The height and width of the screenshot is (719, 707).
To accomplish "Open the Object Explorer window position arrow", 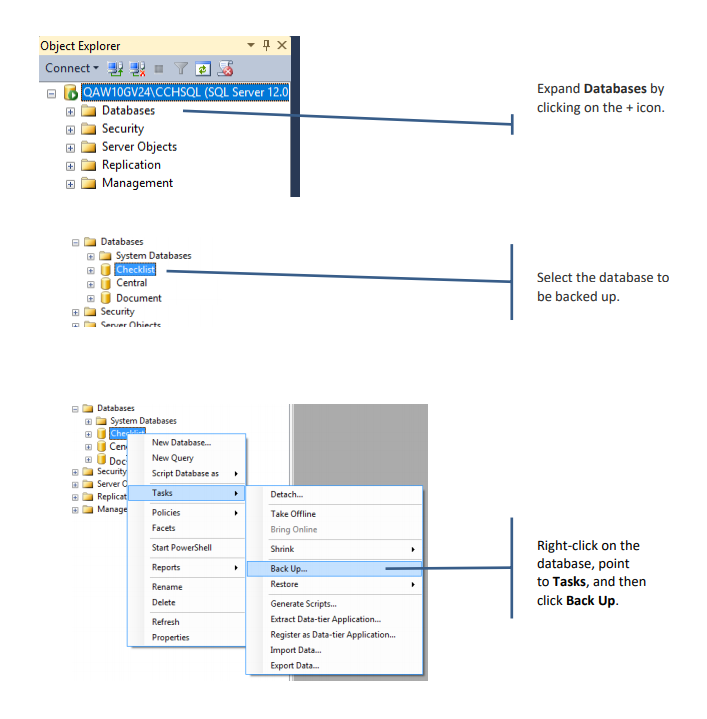I will [x=251, y=45].
